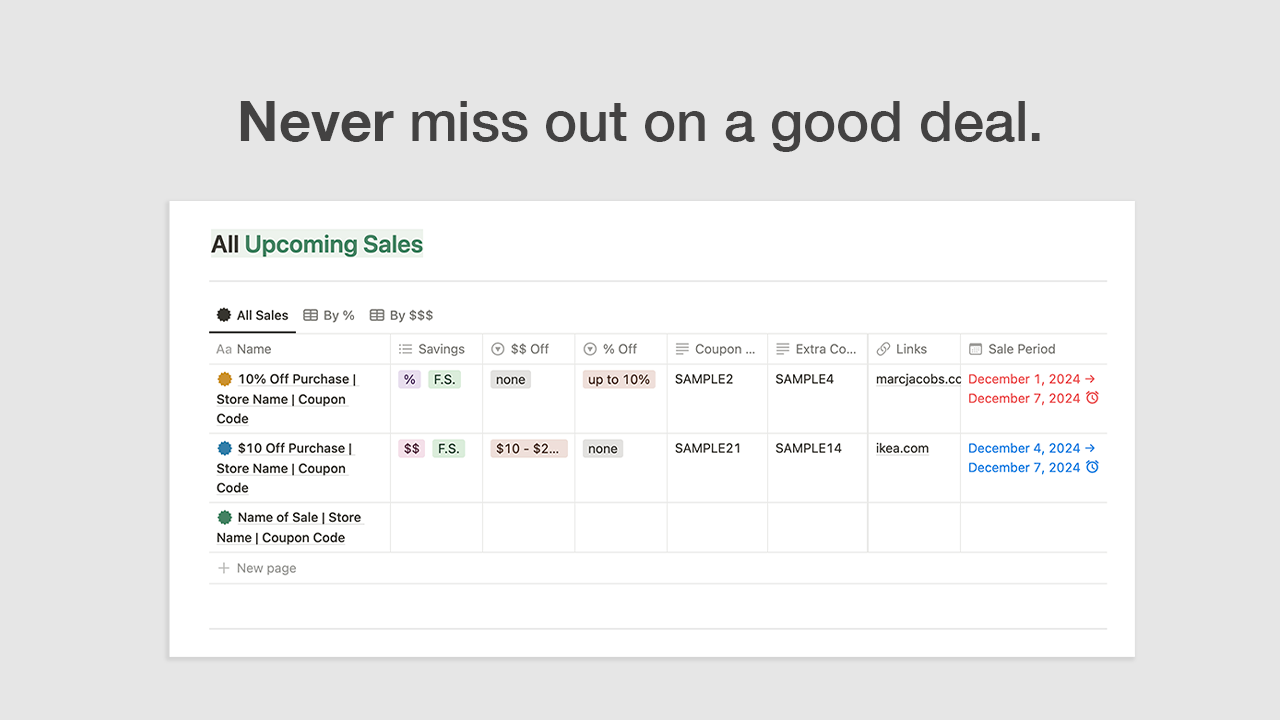Image resolution: width=1280 pixels, height=720 pixels.
Task: Switch to the By % tab
Action: tap(329, 315)
